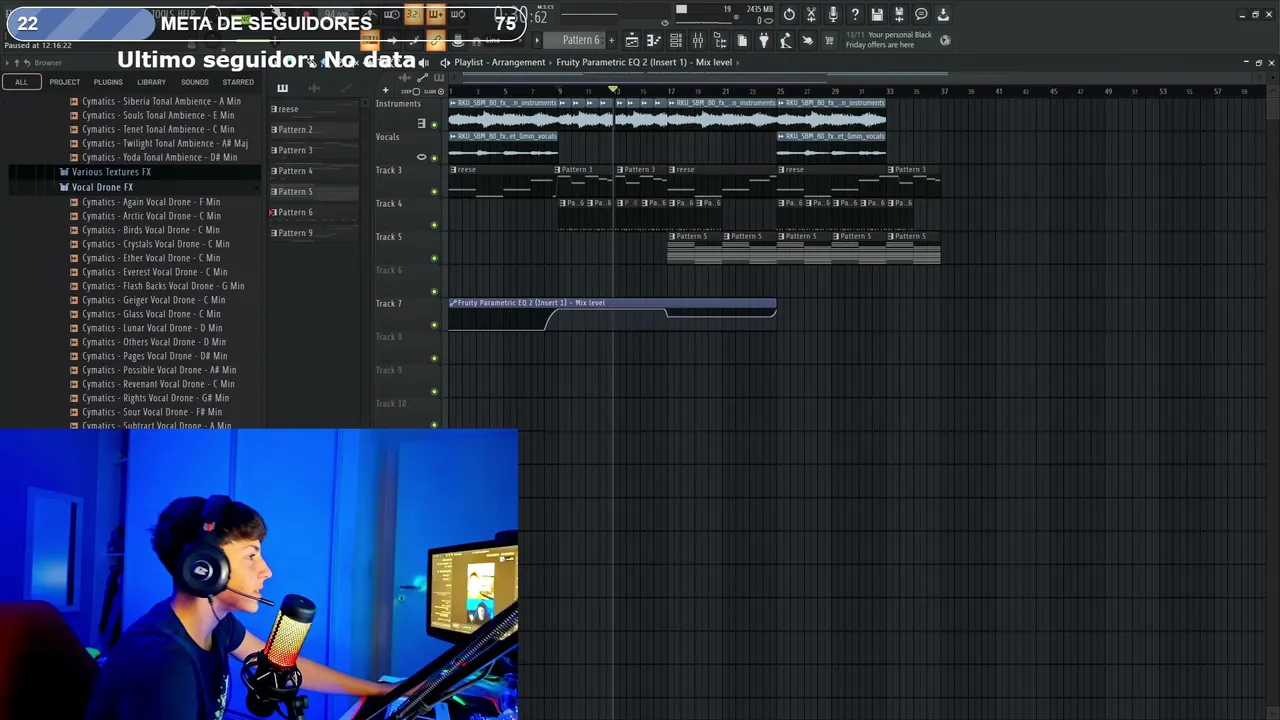Image resolution: width=1280 pixels, height=720 pixels.
Task: Open the playlist menu arrow before Playlist title
Action: pyautogui.click(x=445, y=62)
